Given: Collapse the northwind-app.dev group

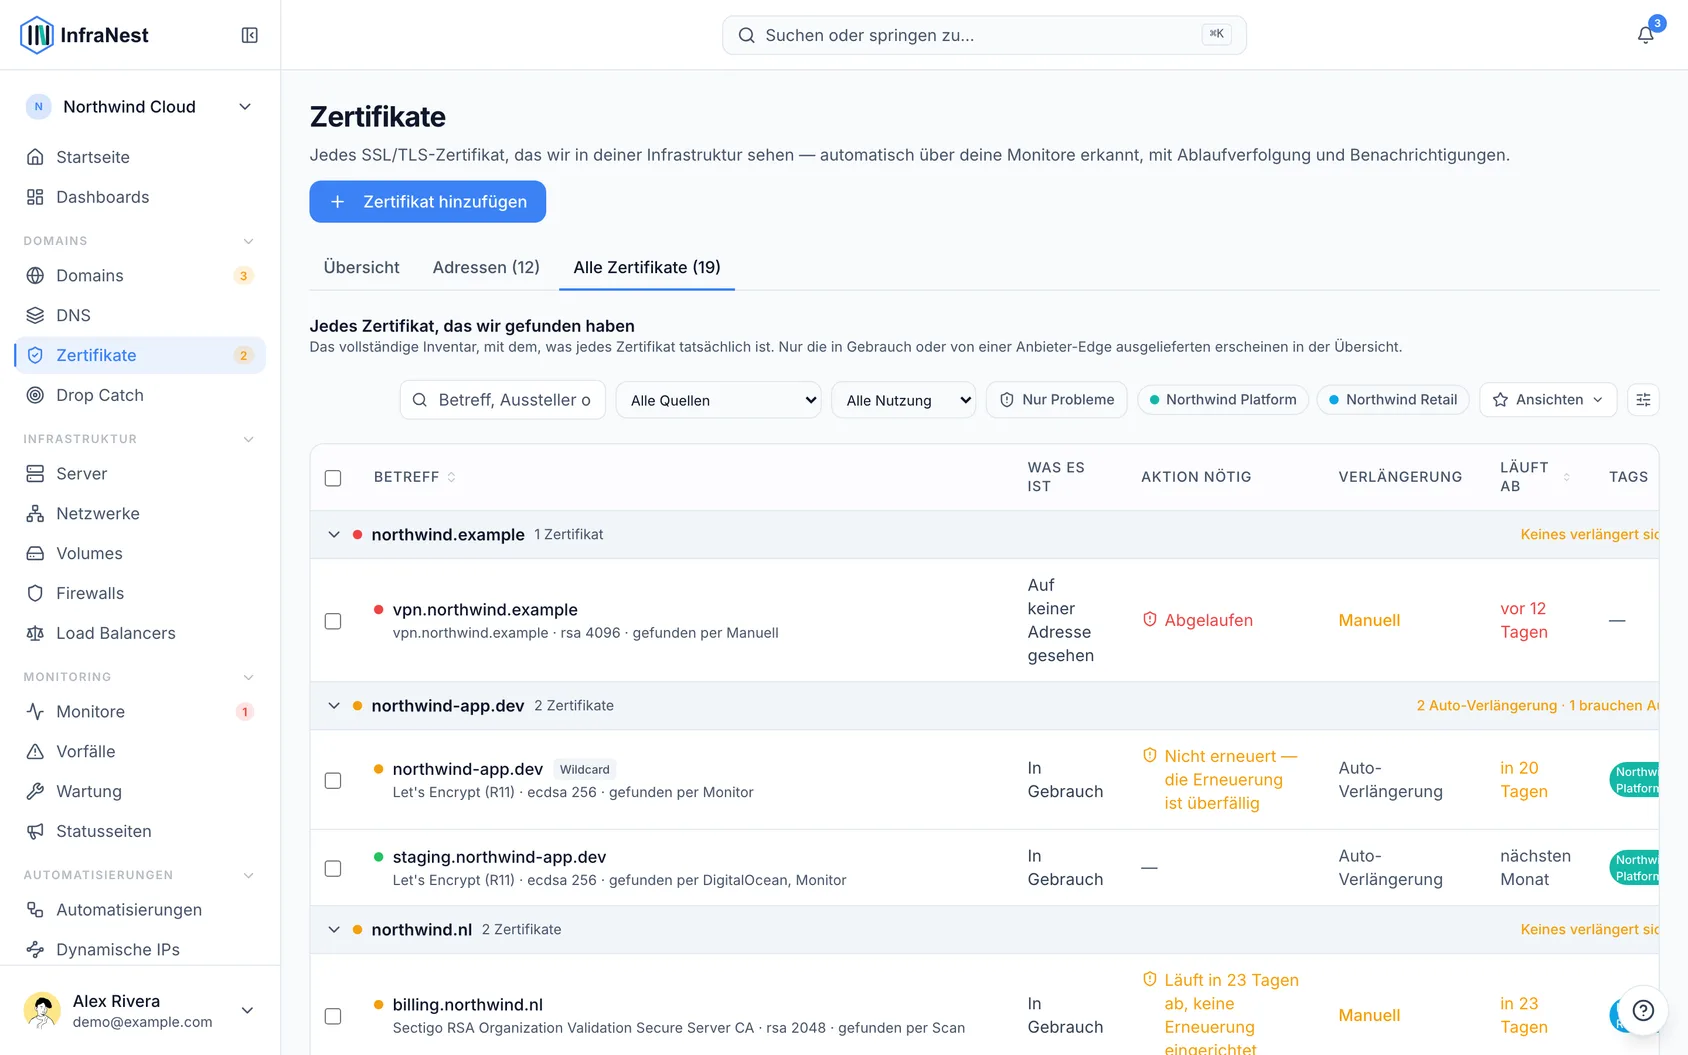Looking at the screenshot, I should tap(334, 706).
